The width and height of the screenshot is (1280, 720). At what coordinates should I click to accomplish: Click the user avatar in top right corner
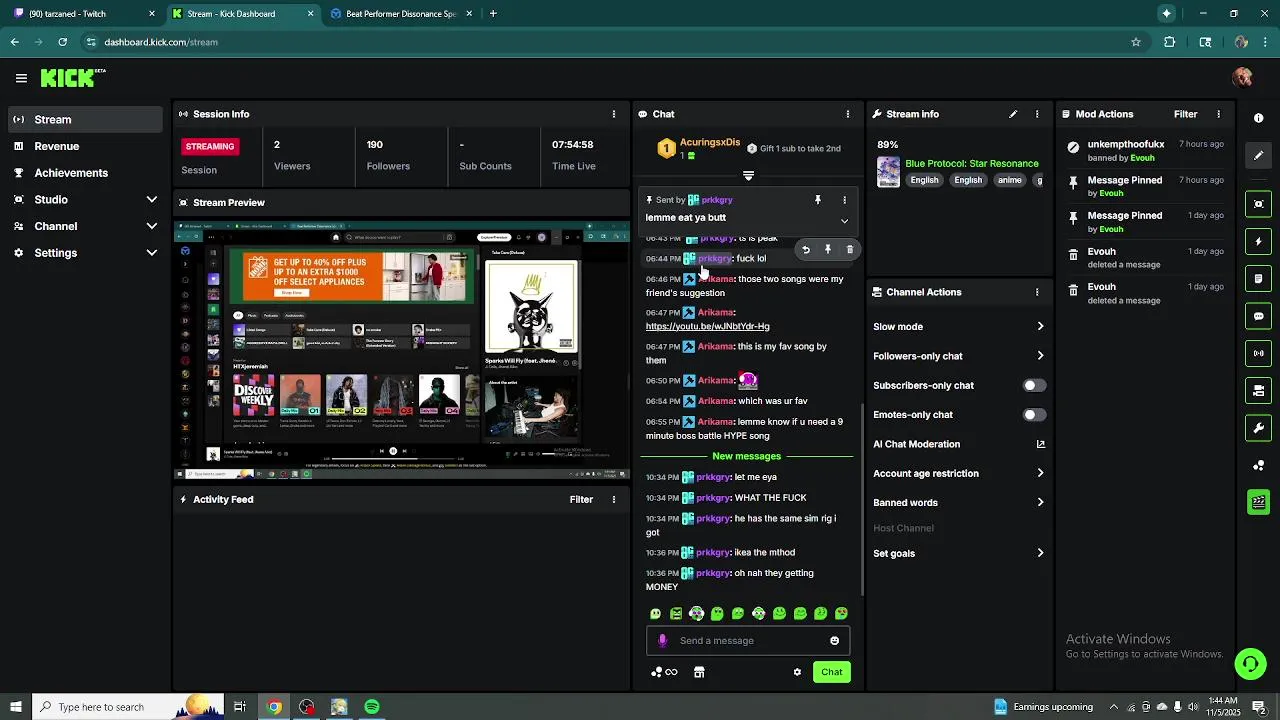(x=1243, y=78)
